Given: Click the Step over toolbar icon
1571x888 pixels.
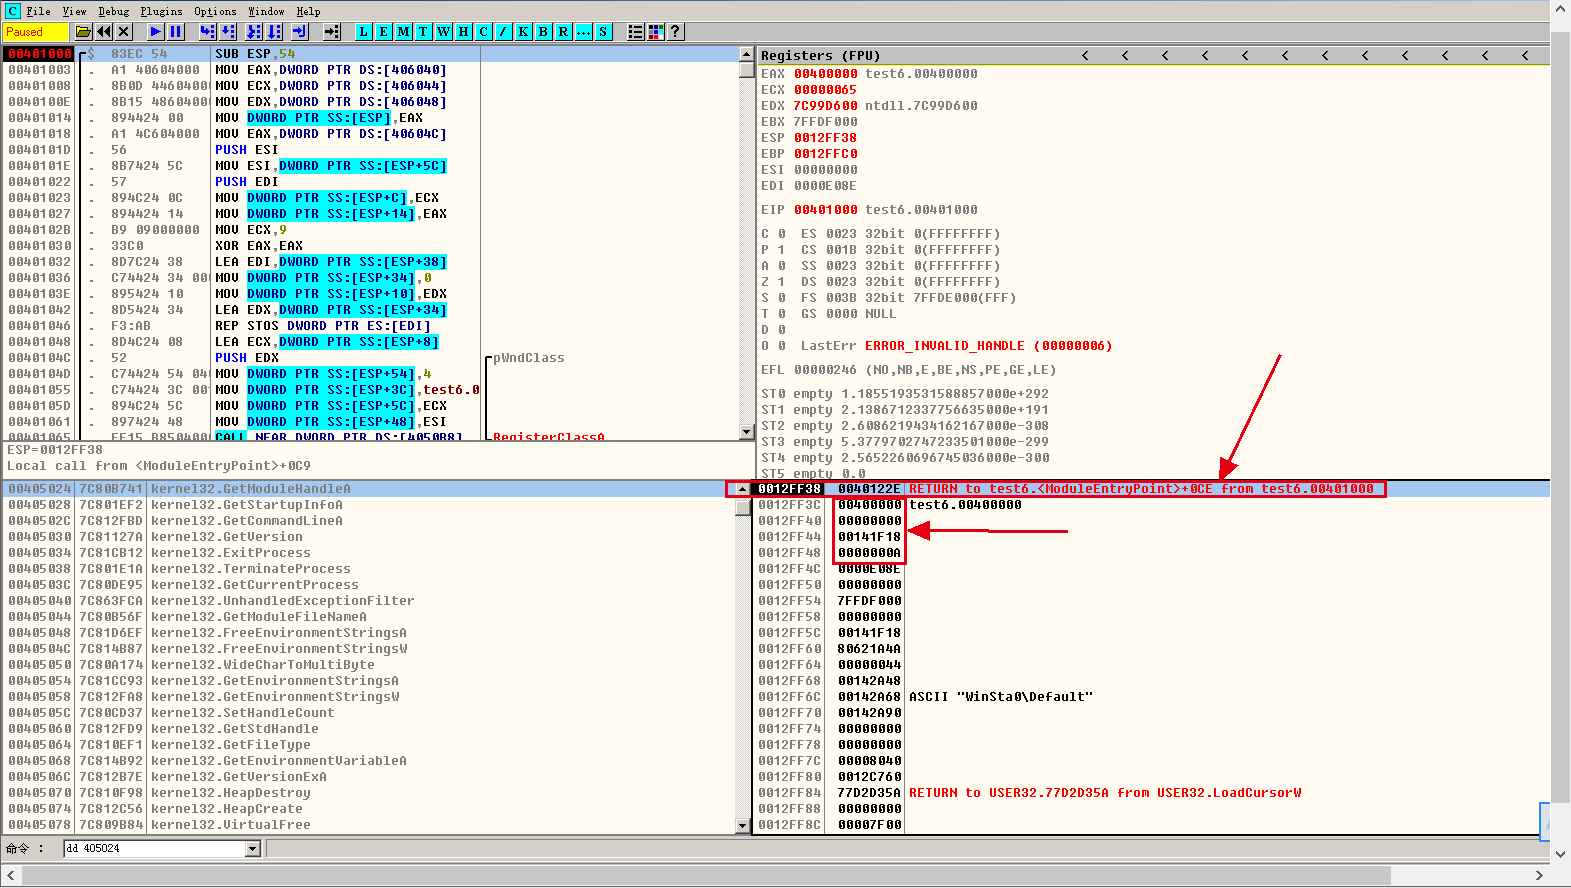Looking at the screenshot, I should [x=227, y=32].
